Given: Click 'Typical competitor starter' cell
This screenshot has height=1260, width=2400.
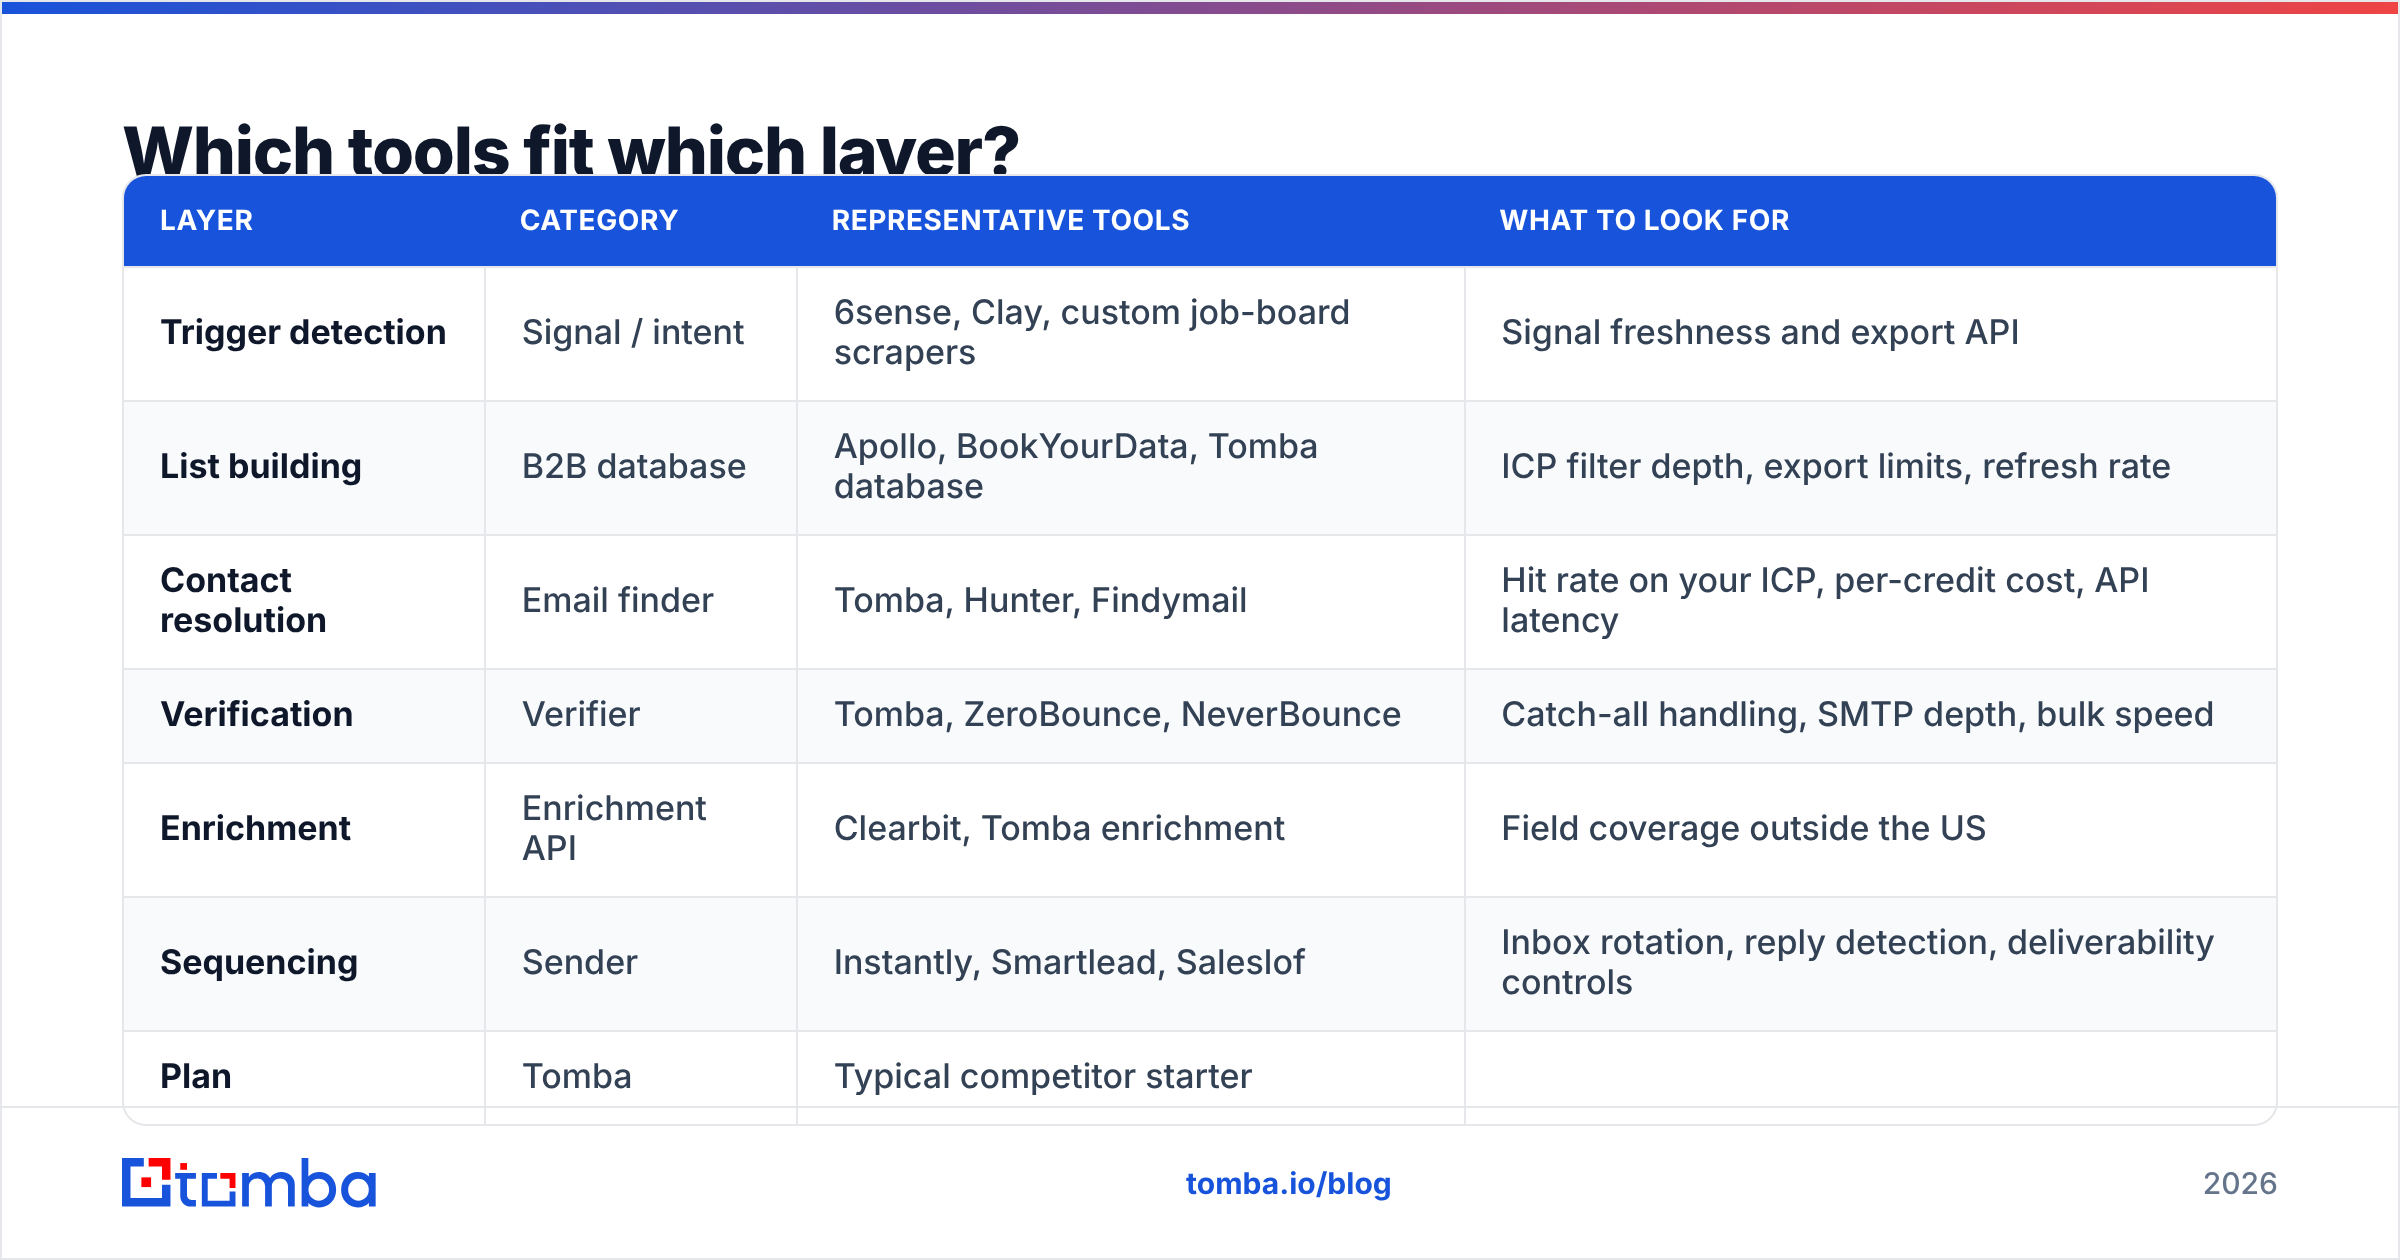Looking at the screenshot, I should 1131,1077.
